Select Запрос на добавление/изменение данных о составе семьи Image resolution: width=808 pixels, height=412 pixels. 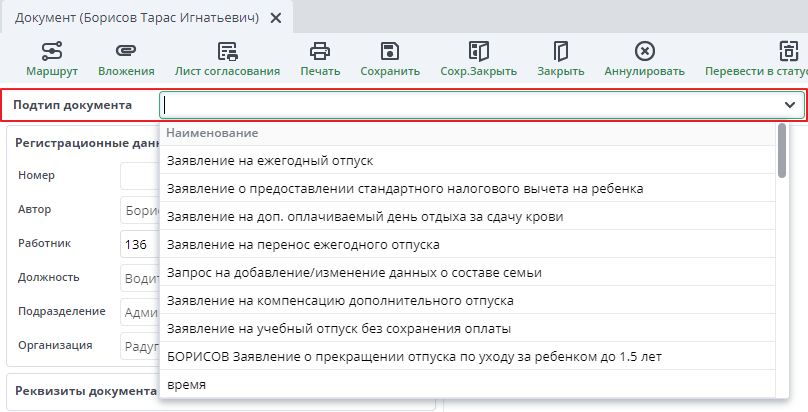[x=467, y=272]
